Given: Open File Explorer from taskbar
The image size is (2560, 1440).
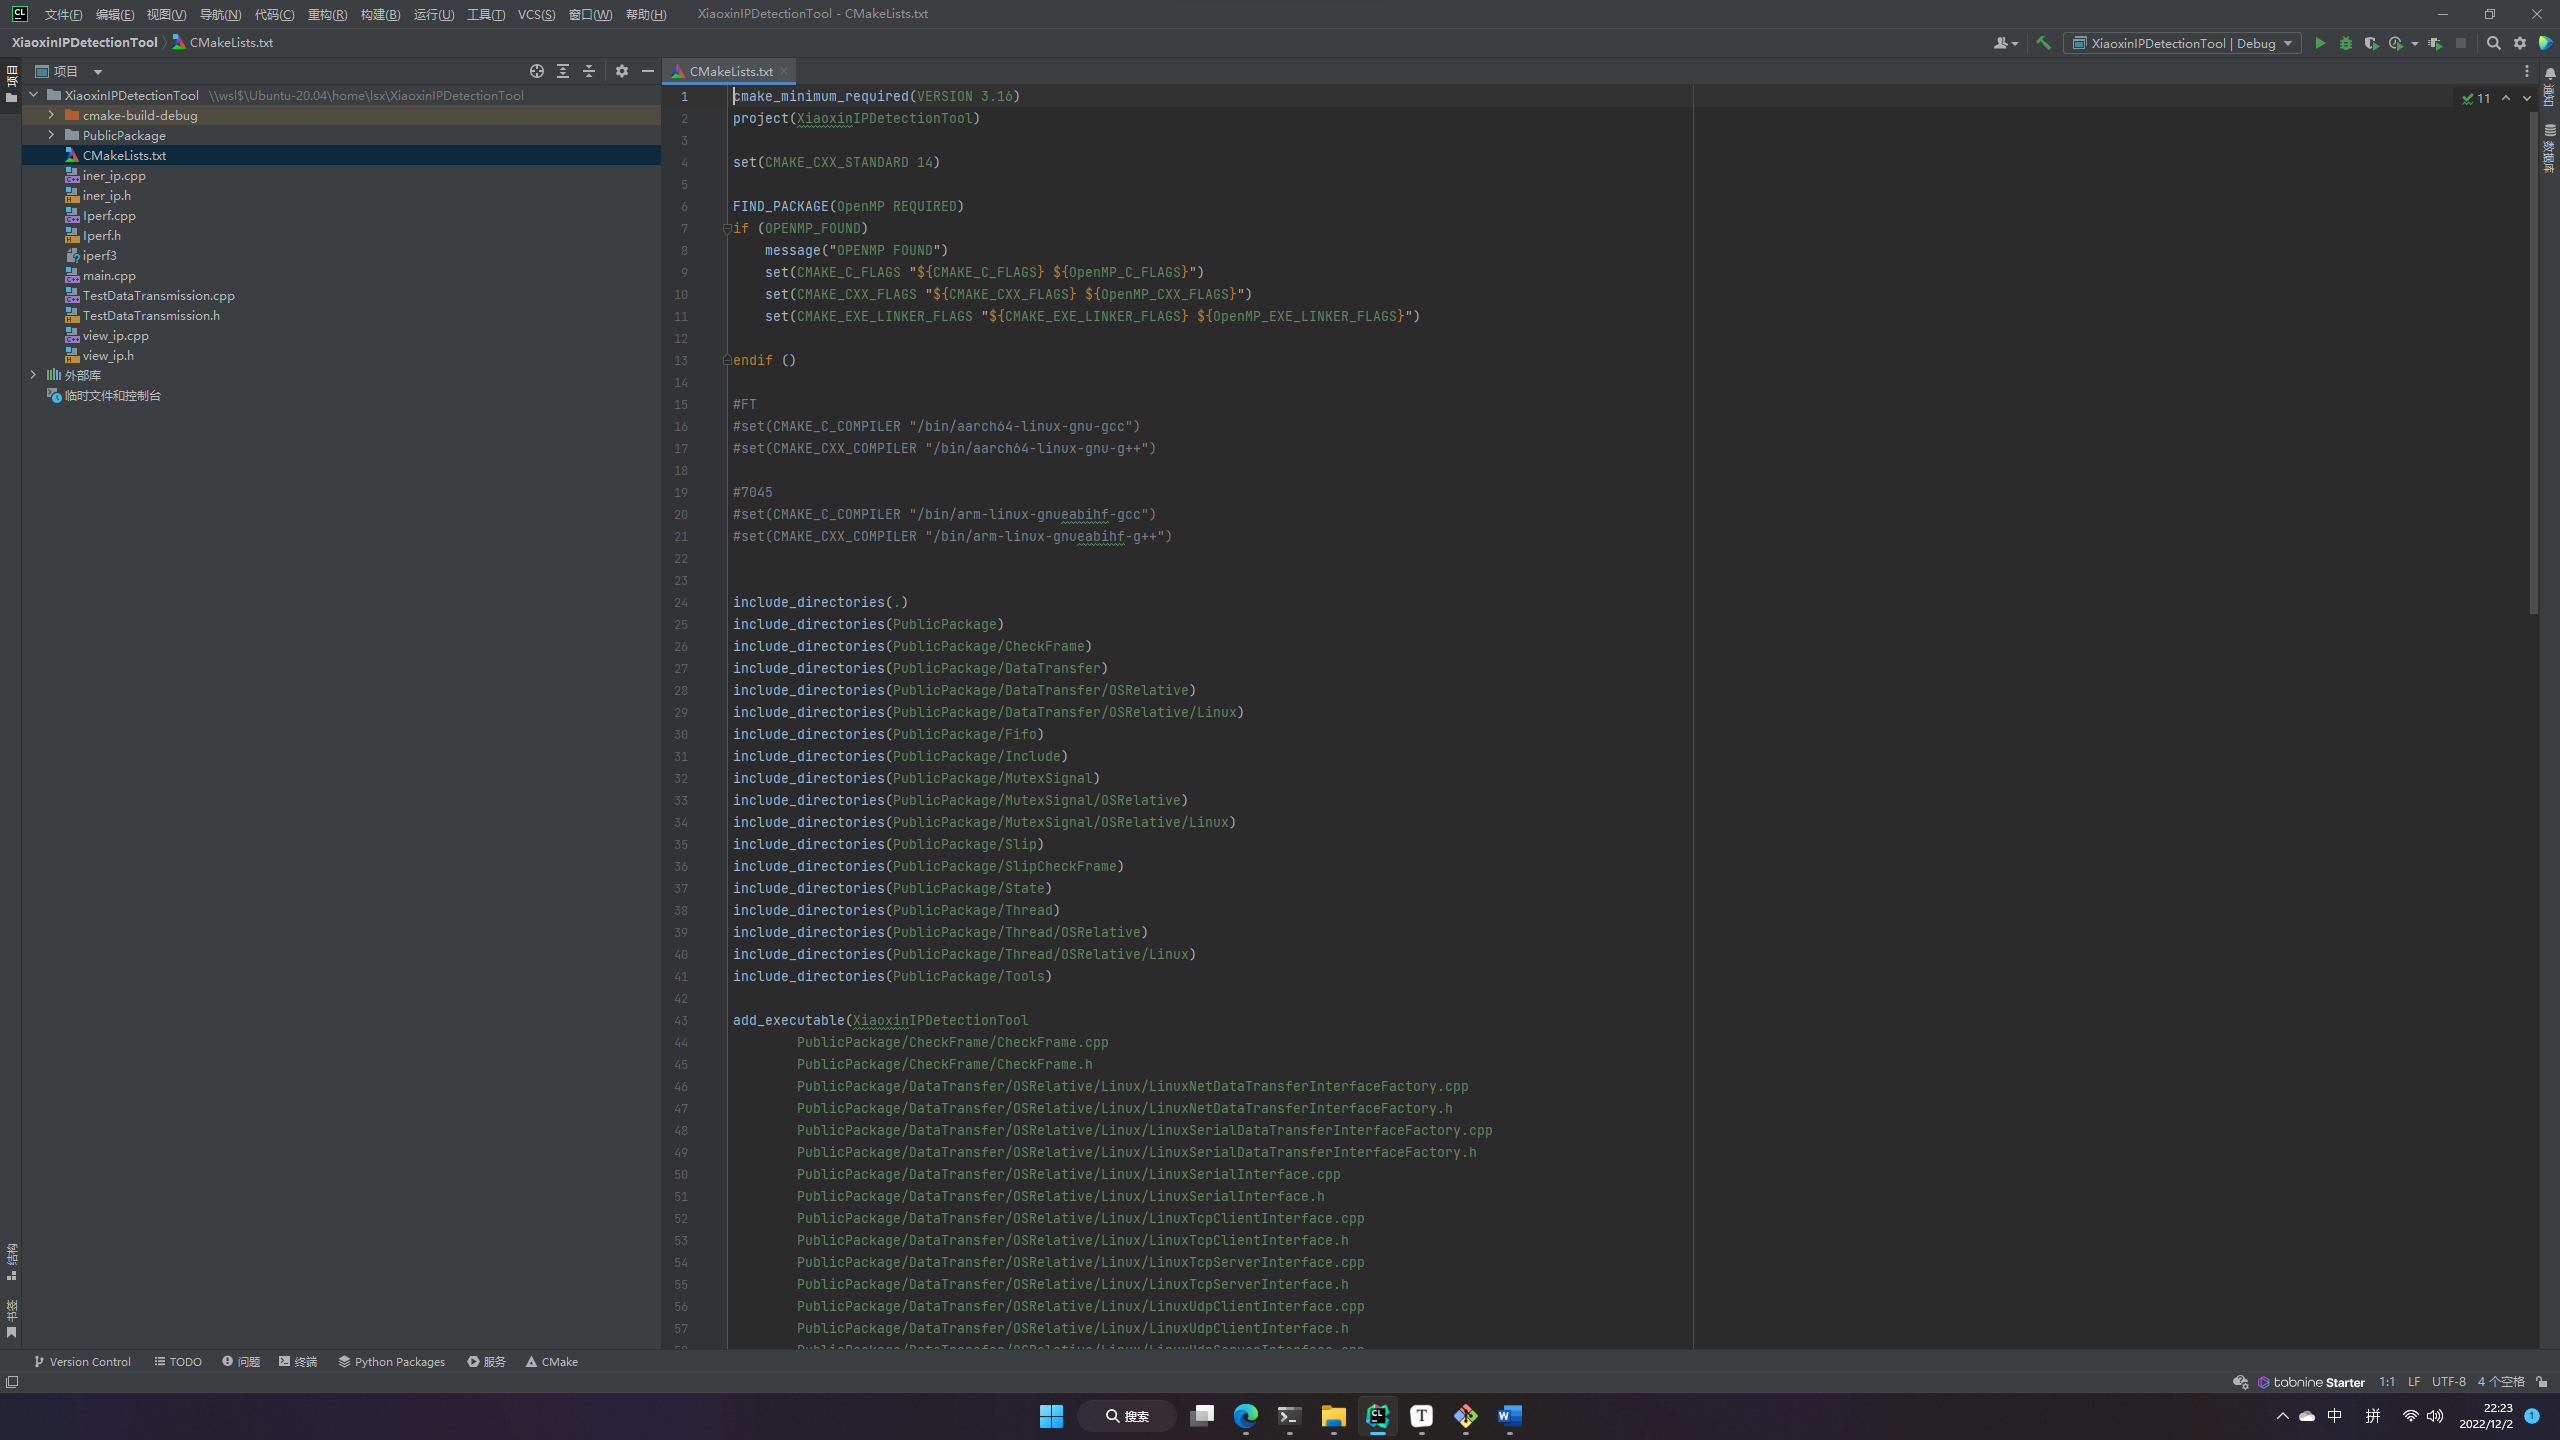Looking at the screenshot, I should [x=1333, y=1416].
